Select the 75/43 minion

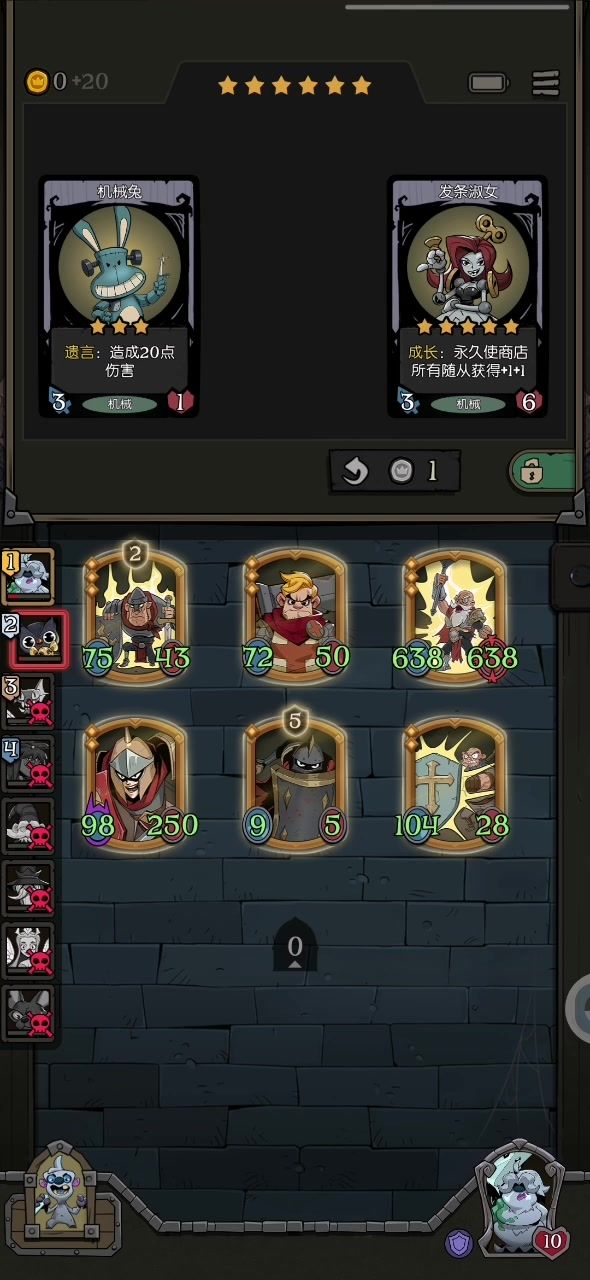click(x=136, y=613)
